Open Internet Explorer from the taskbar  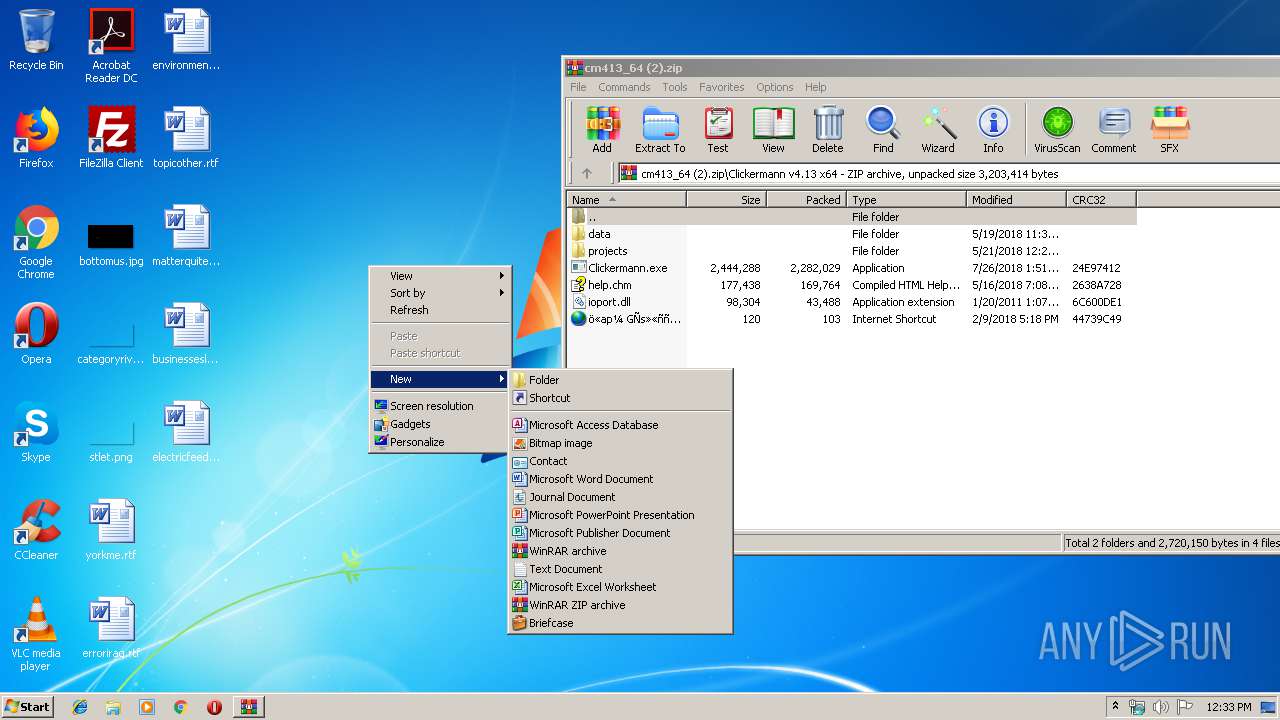coord(80,707)
